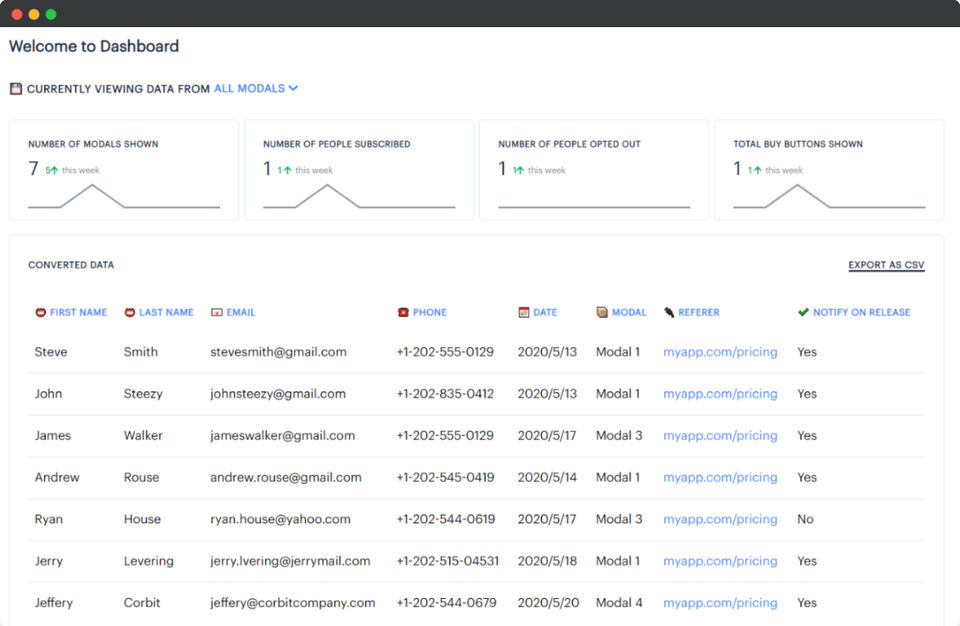The width and height of the screenshot is (960, 626).
Task: Select the Number of People Subscribed card
Action: 359,170
